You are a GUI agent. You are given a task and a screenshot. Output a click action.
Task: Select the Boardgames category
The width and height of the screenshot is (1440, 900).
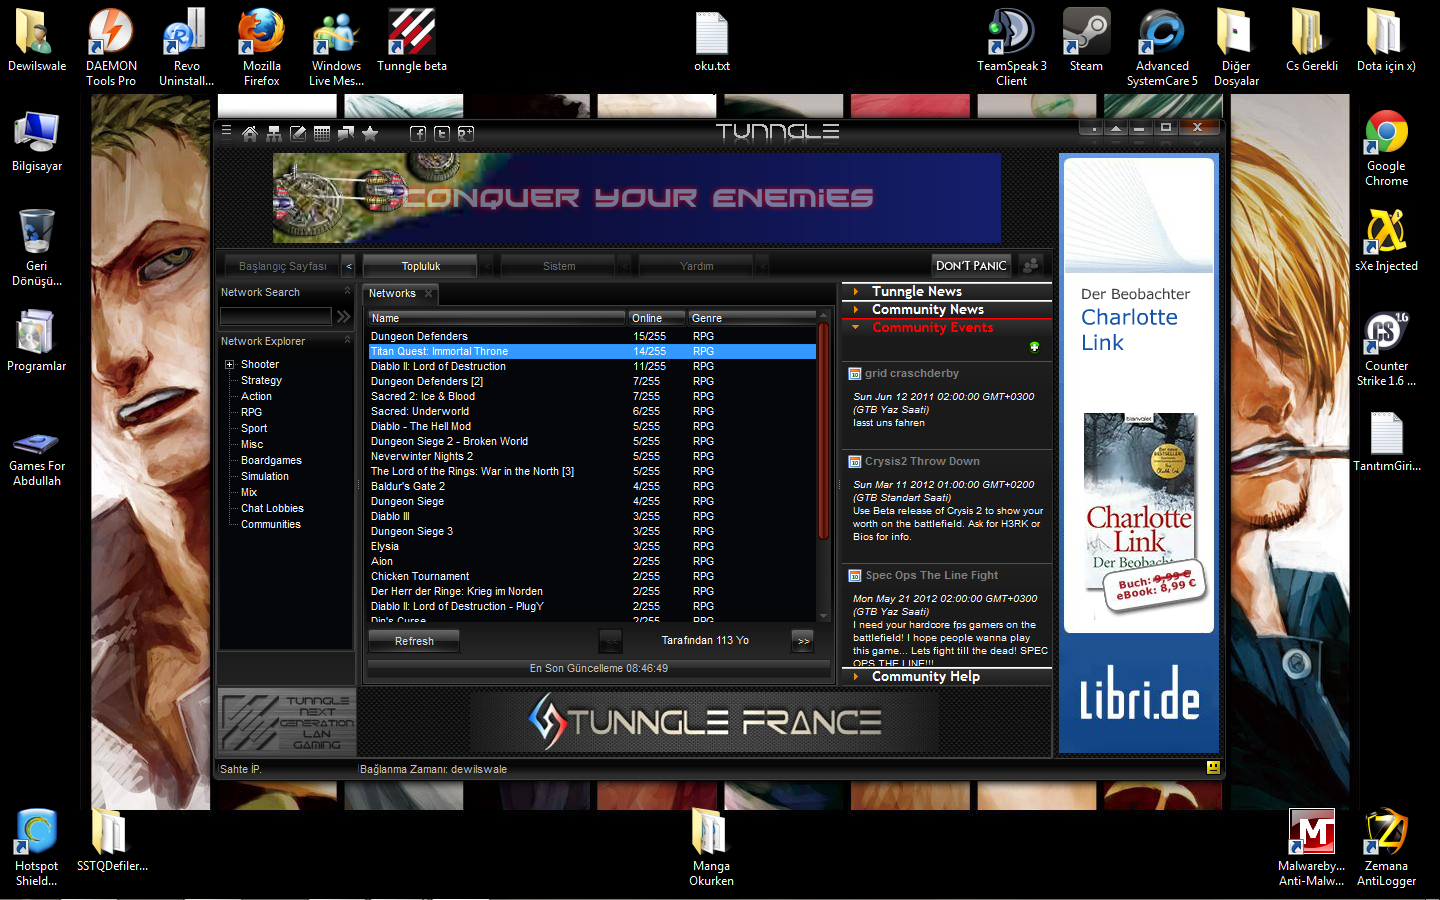[x=271, y=460]
